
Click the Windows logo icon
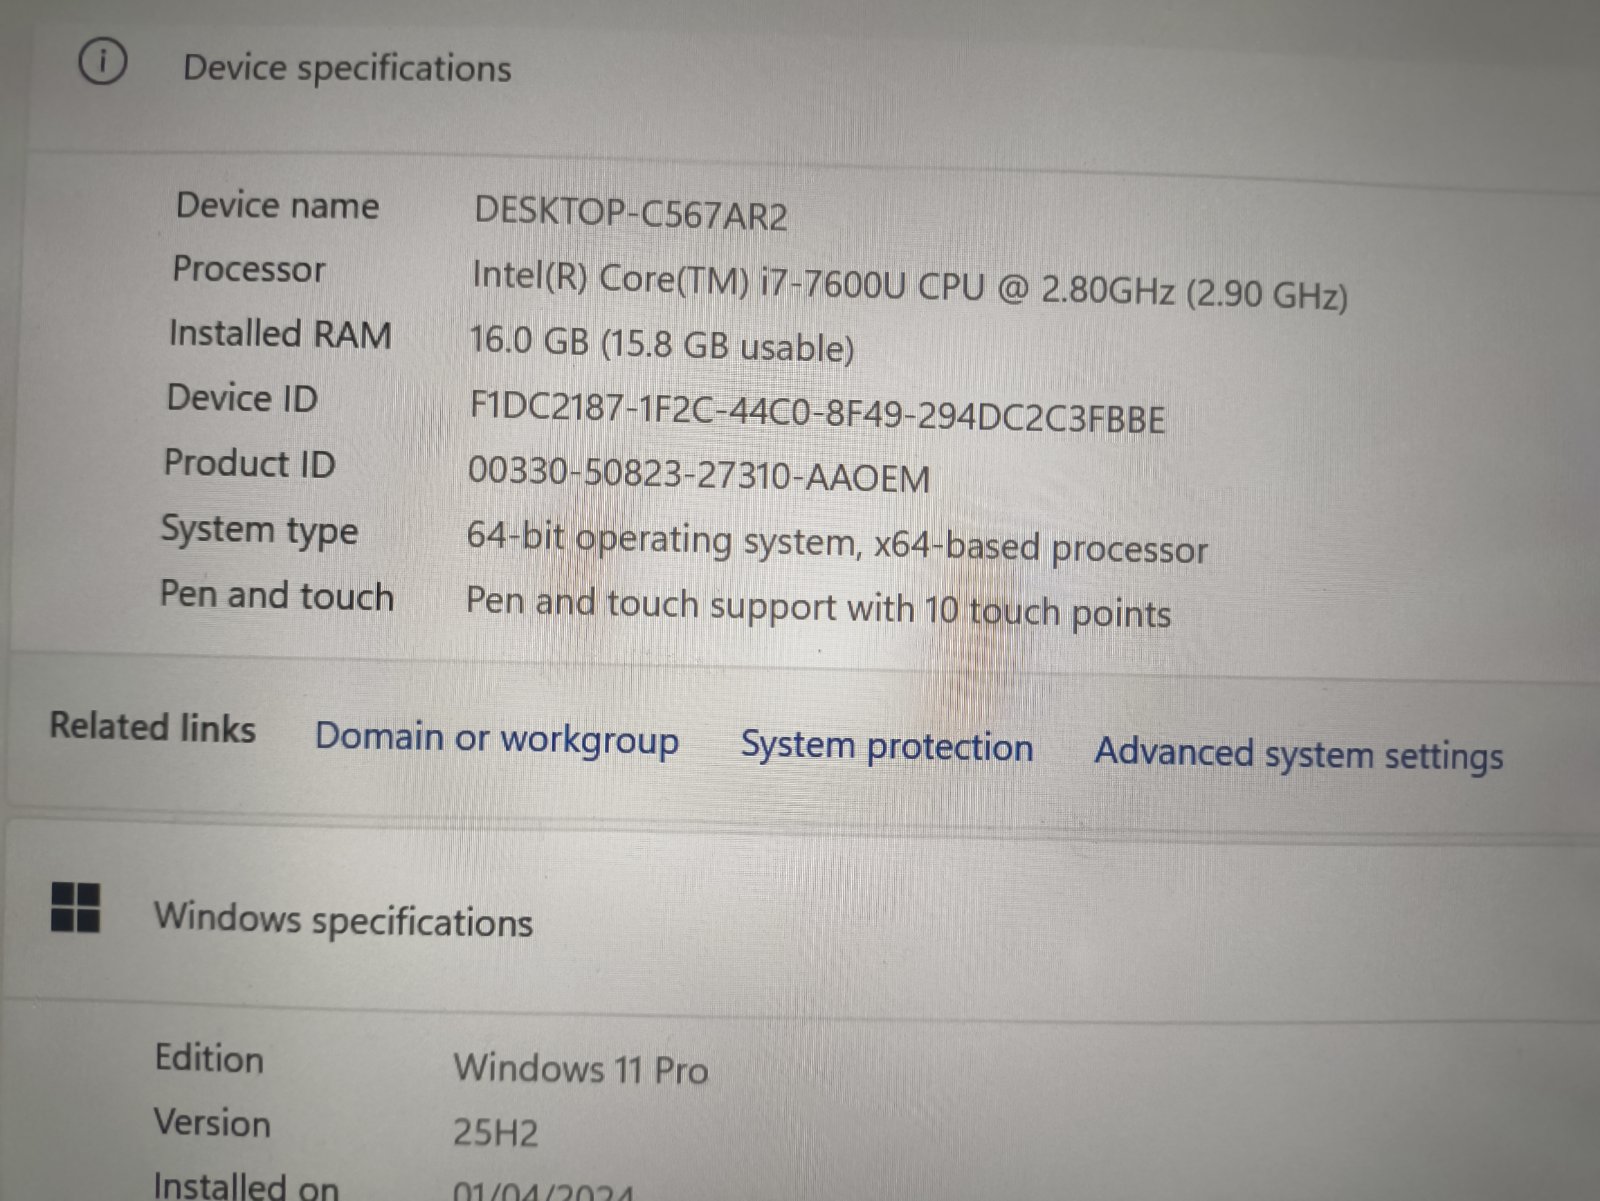[x=75, y=907]
